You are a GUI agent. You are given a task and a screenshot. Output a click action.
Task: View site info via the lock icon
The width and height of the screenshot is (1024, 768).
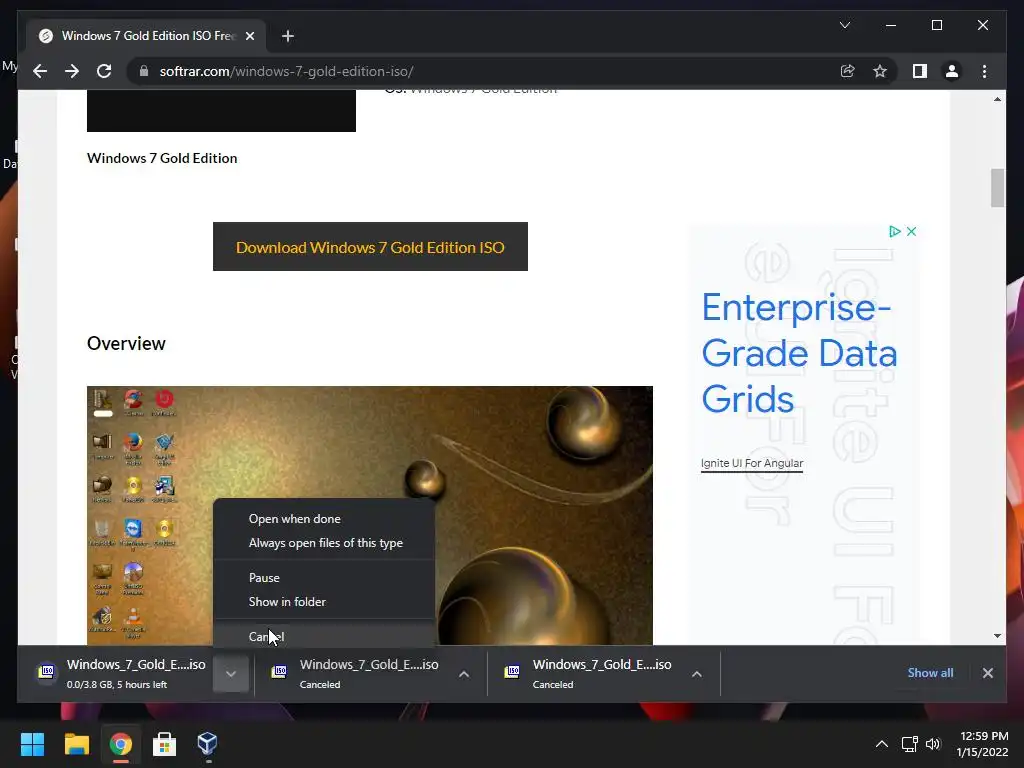coord(144,71)
